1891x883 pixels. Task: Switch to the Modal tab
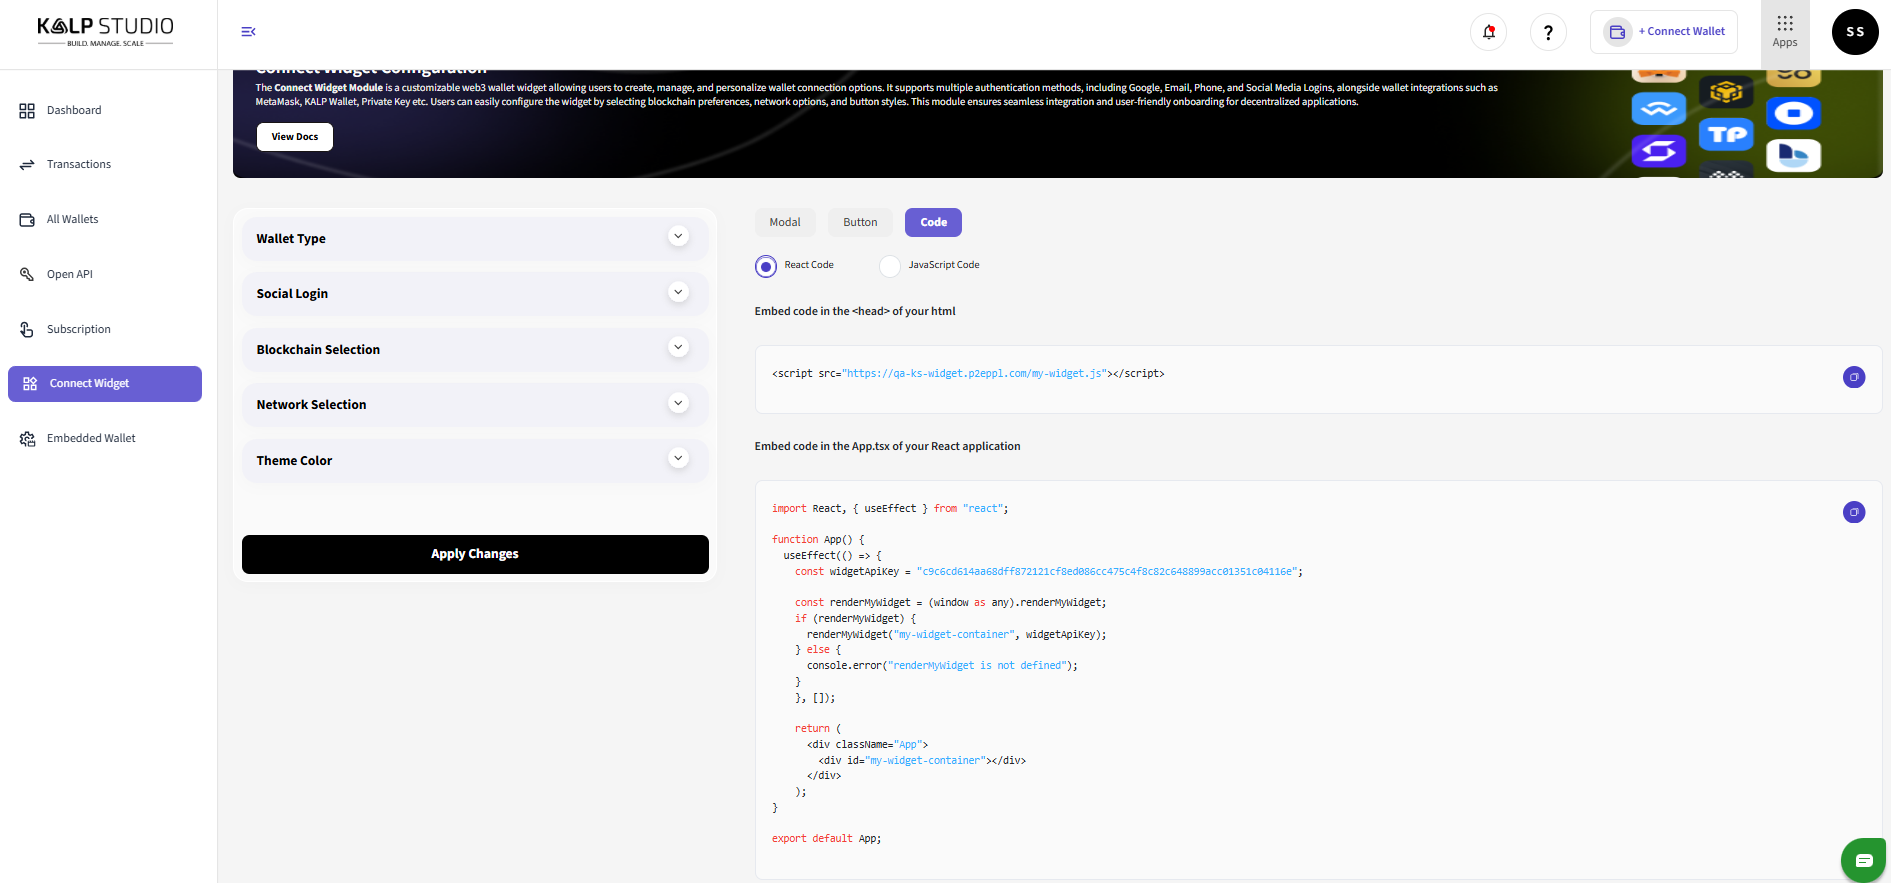[784, 222]
